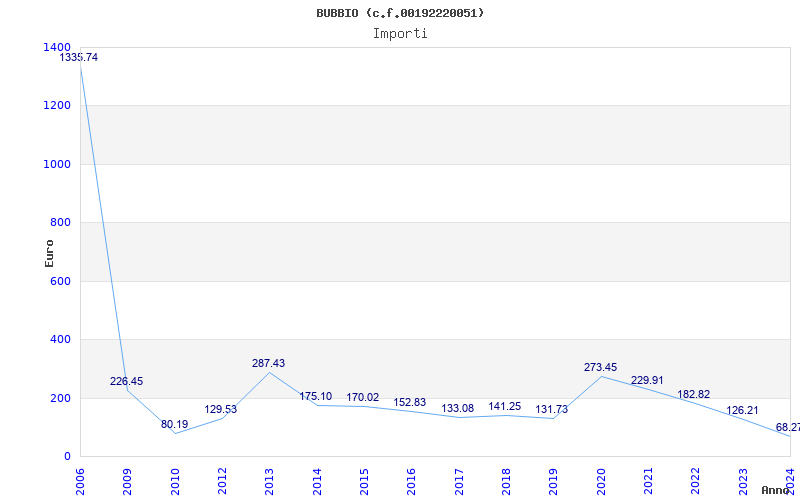Image resolution: width=800 pixels, height=500 pixels.
Task: Click the 2018 x-axis year label
Action: coord(506,482)
